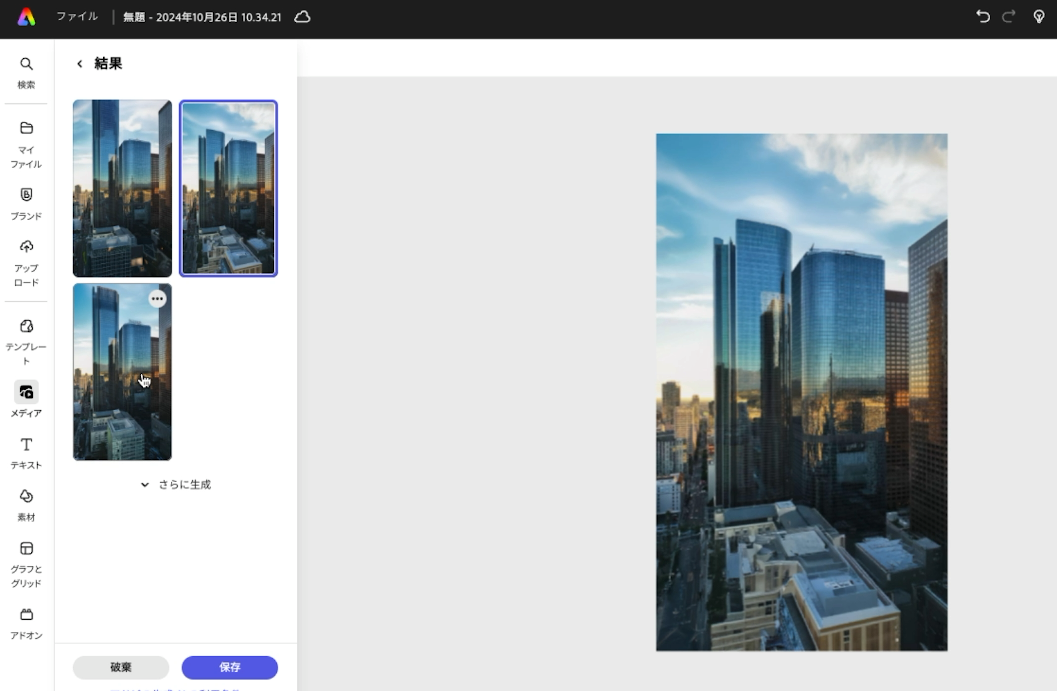
Task: Open the Upload (アップロード) panel
Action: [26, 261]
